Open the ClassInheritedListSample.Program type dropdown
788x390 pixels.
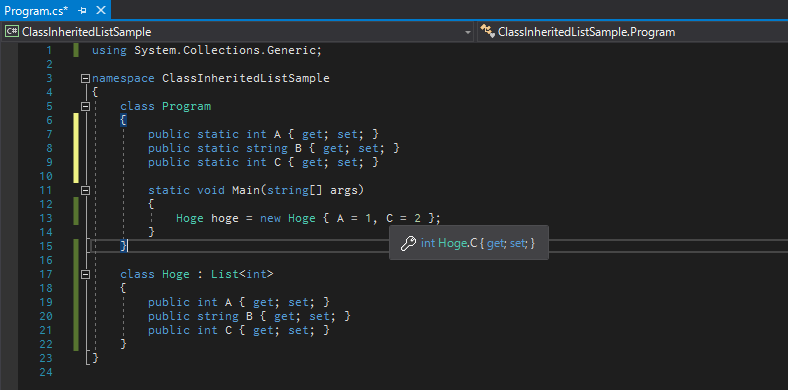(632, 32)
